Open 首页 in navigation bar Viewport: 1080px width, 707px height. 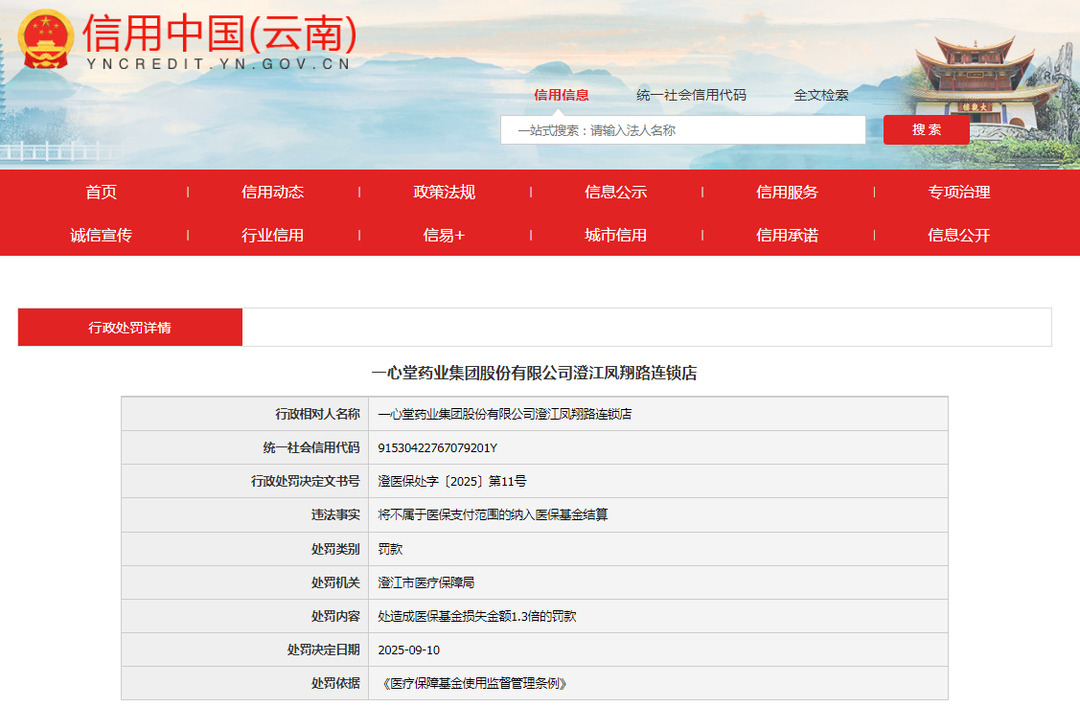point(101,192)
